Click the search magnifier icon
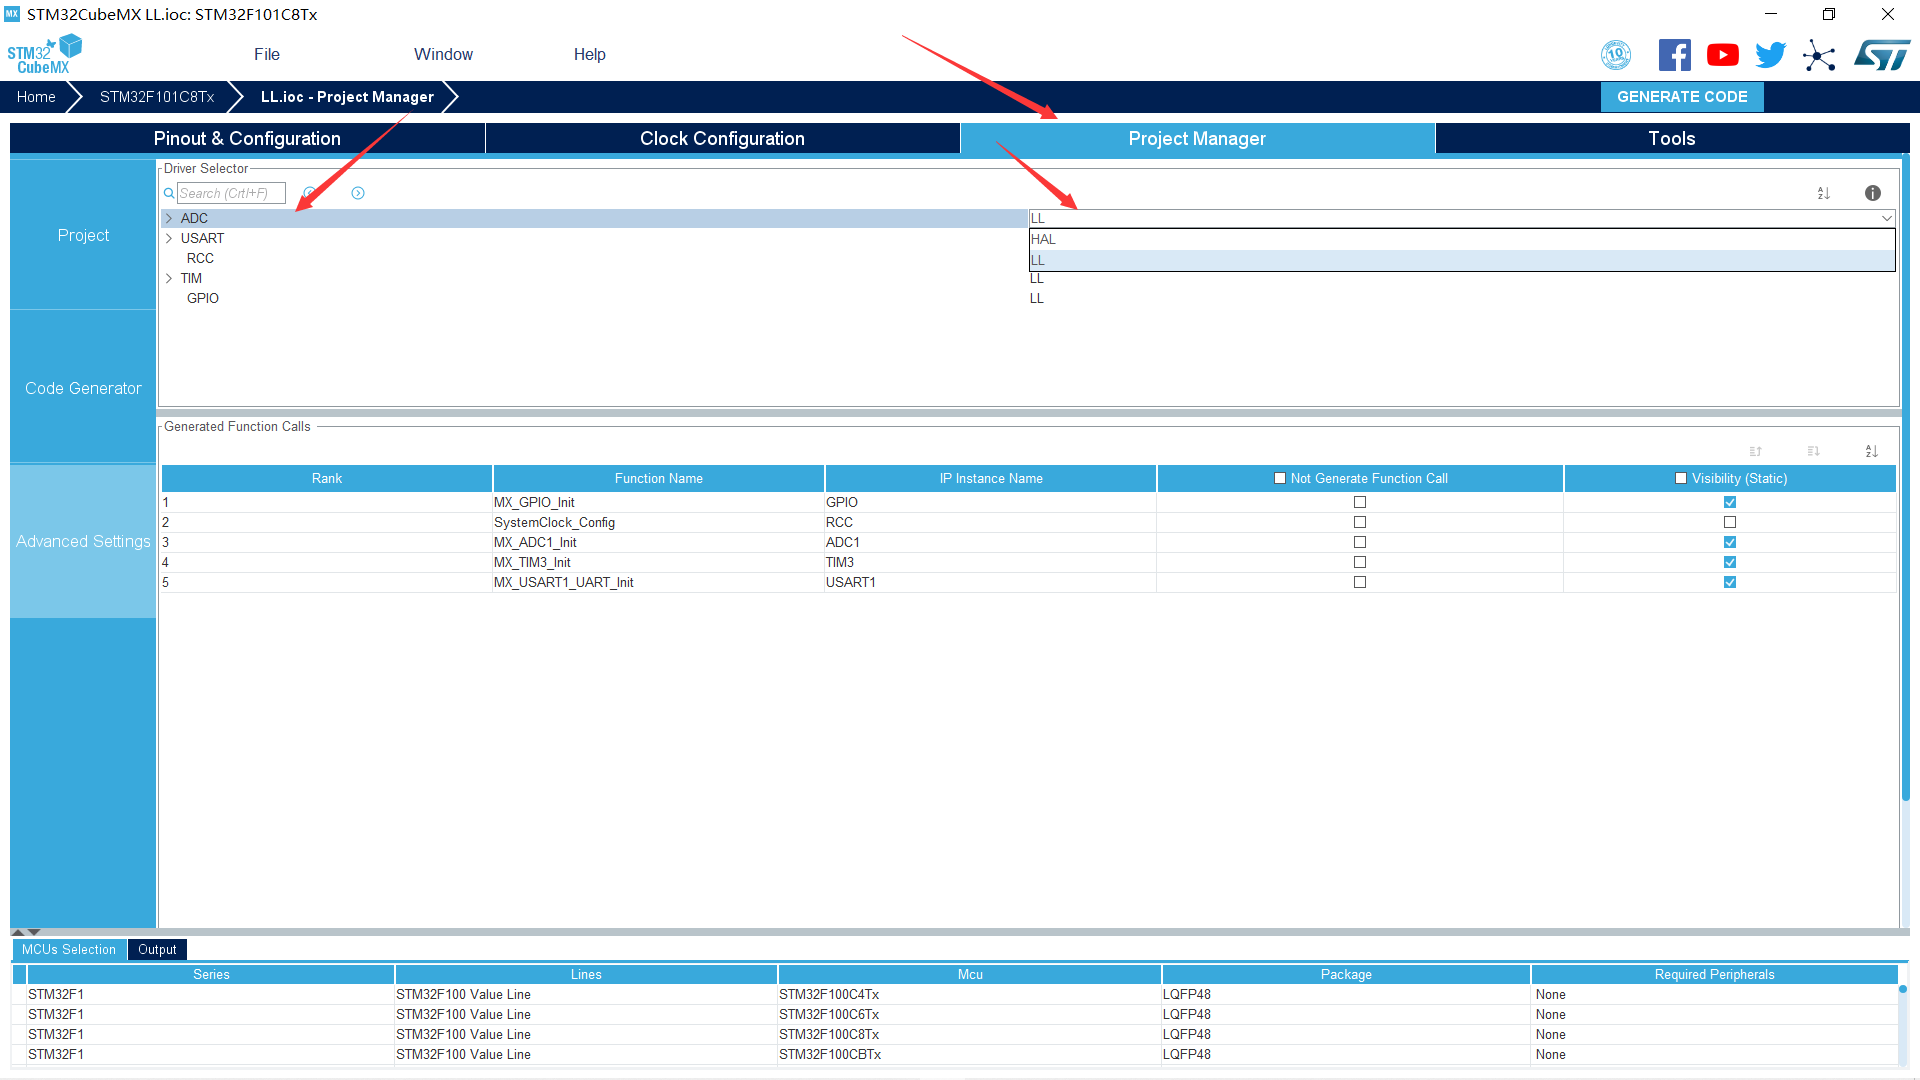The width and height of the screenshot is (1920, 1080). tap(169, 193)
